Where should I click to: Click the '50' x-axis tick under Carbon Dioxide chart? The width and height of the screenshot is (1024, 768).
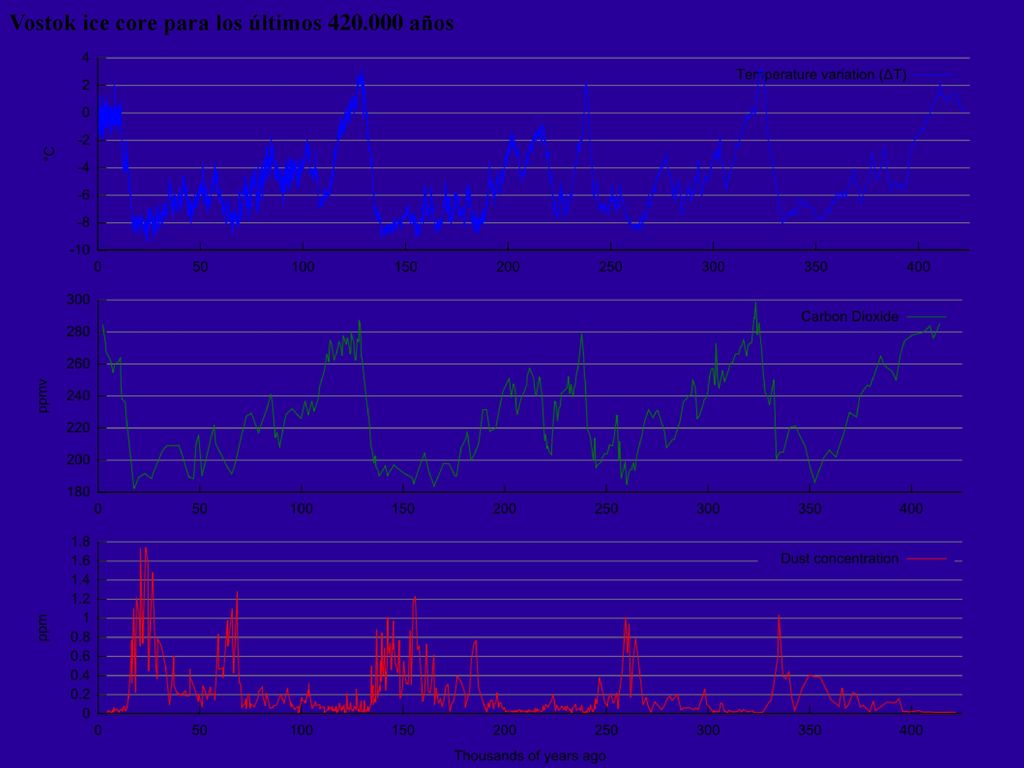pos(200,508)
